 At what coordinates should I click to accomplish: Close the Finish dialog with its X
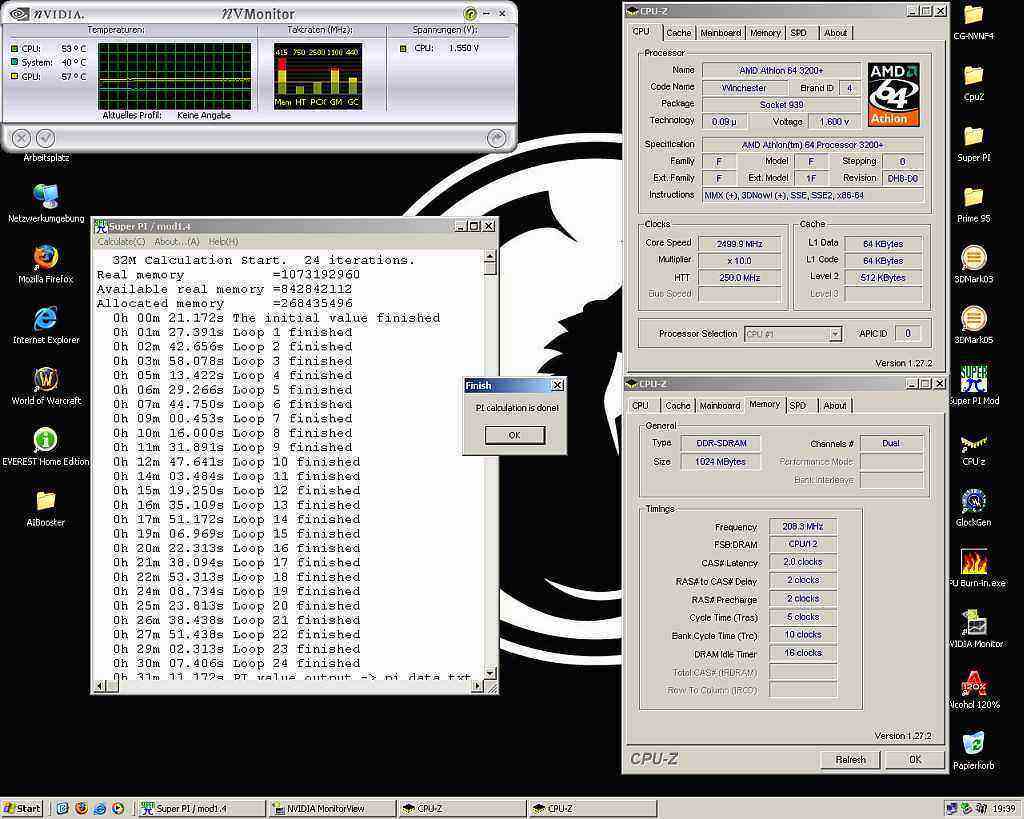558,385
